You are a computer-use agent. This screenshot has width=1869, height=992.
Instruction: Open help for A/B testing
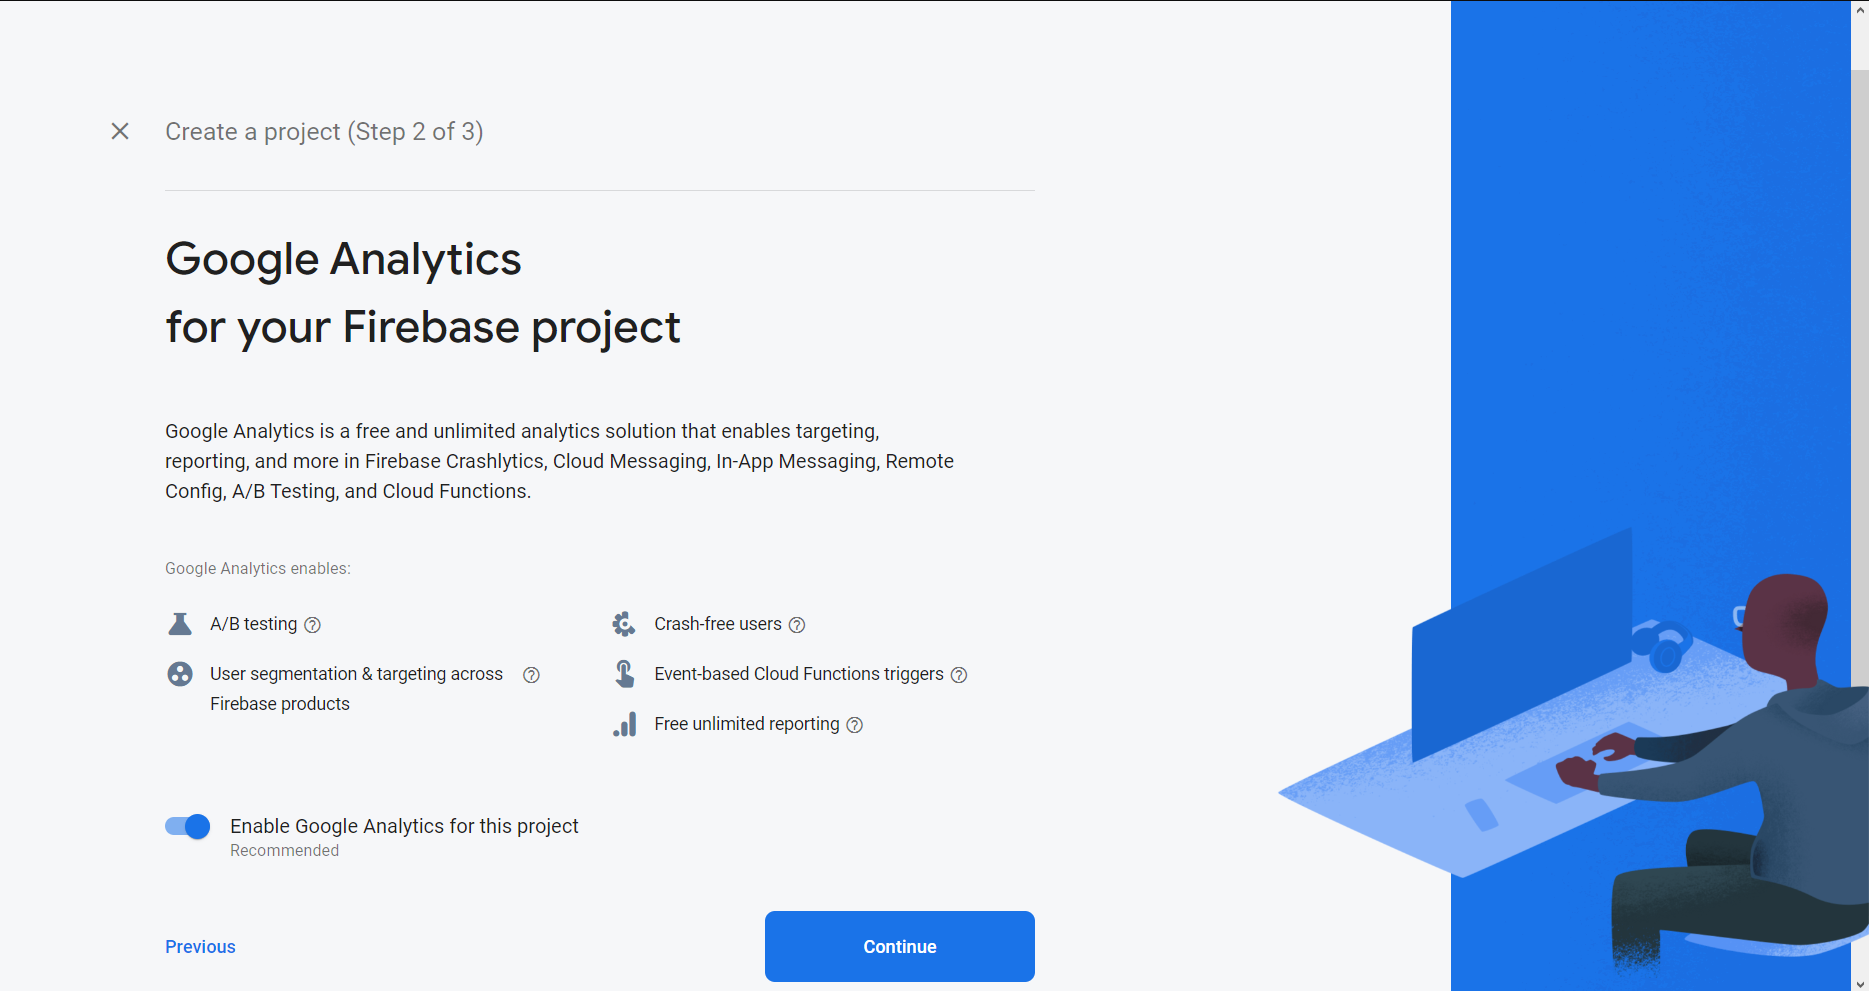pos(312,625)
